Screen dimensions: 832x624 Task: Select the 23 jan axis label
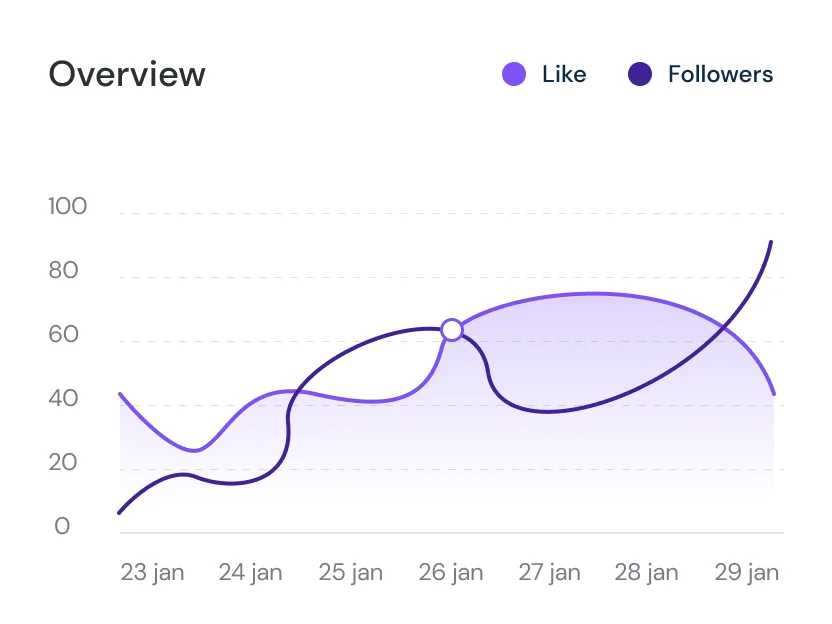point(152,573)
